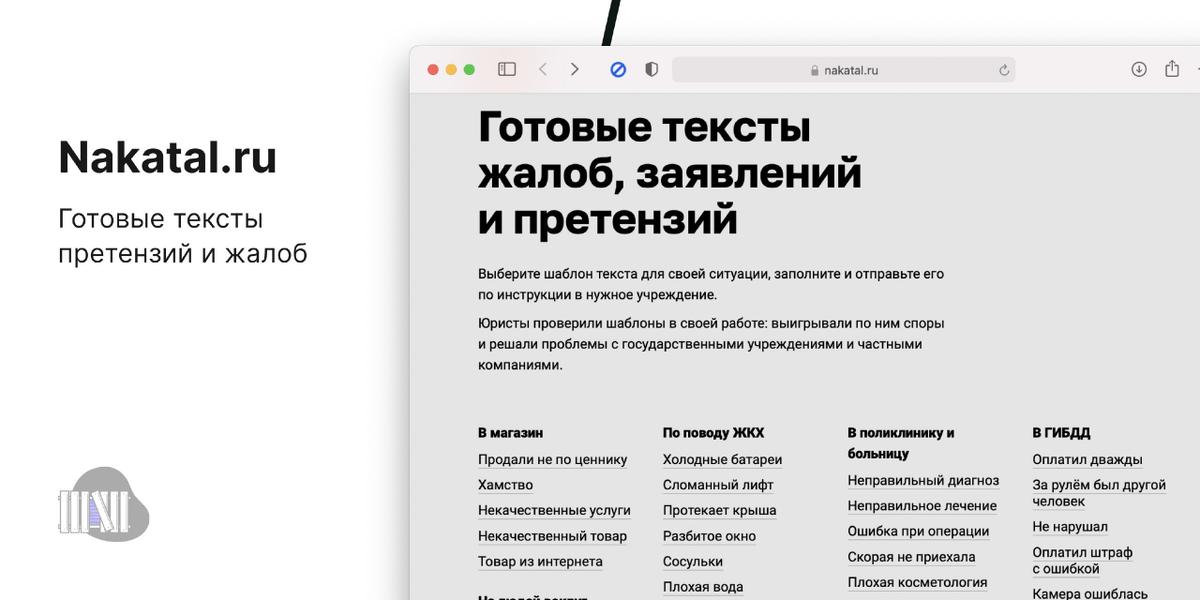Go back with the left chevron

click(543, 70)
